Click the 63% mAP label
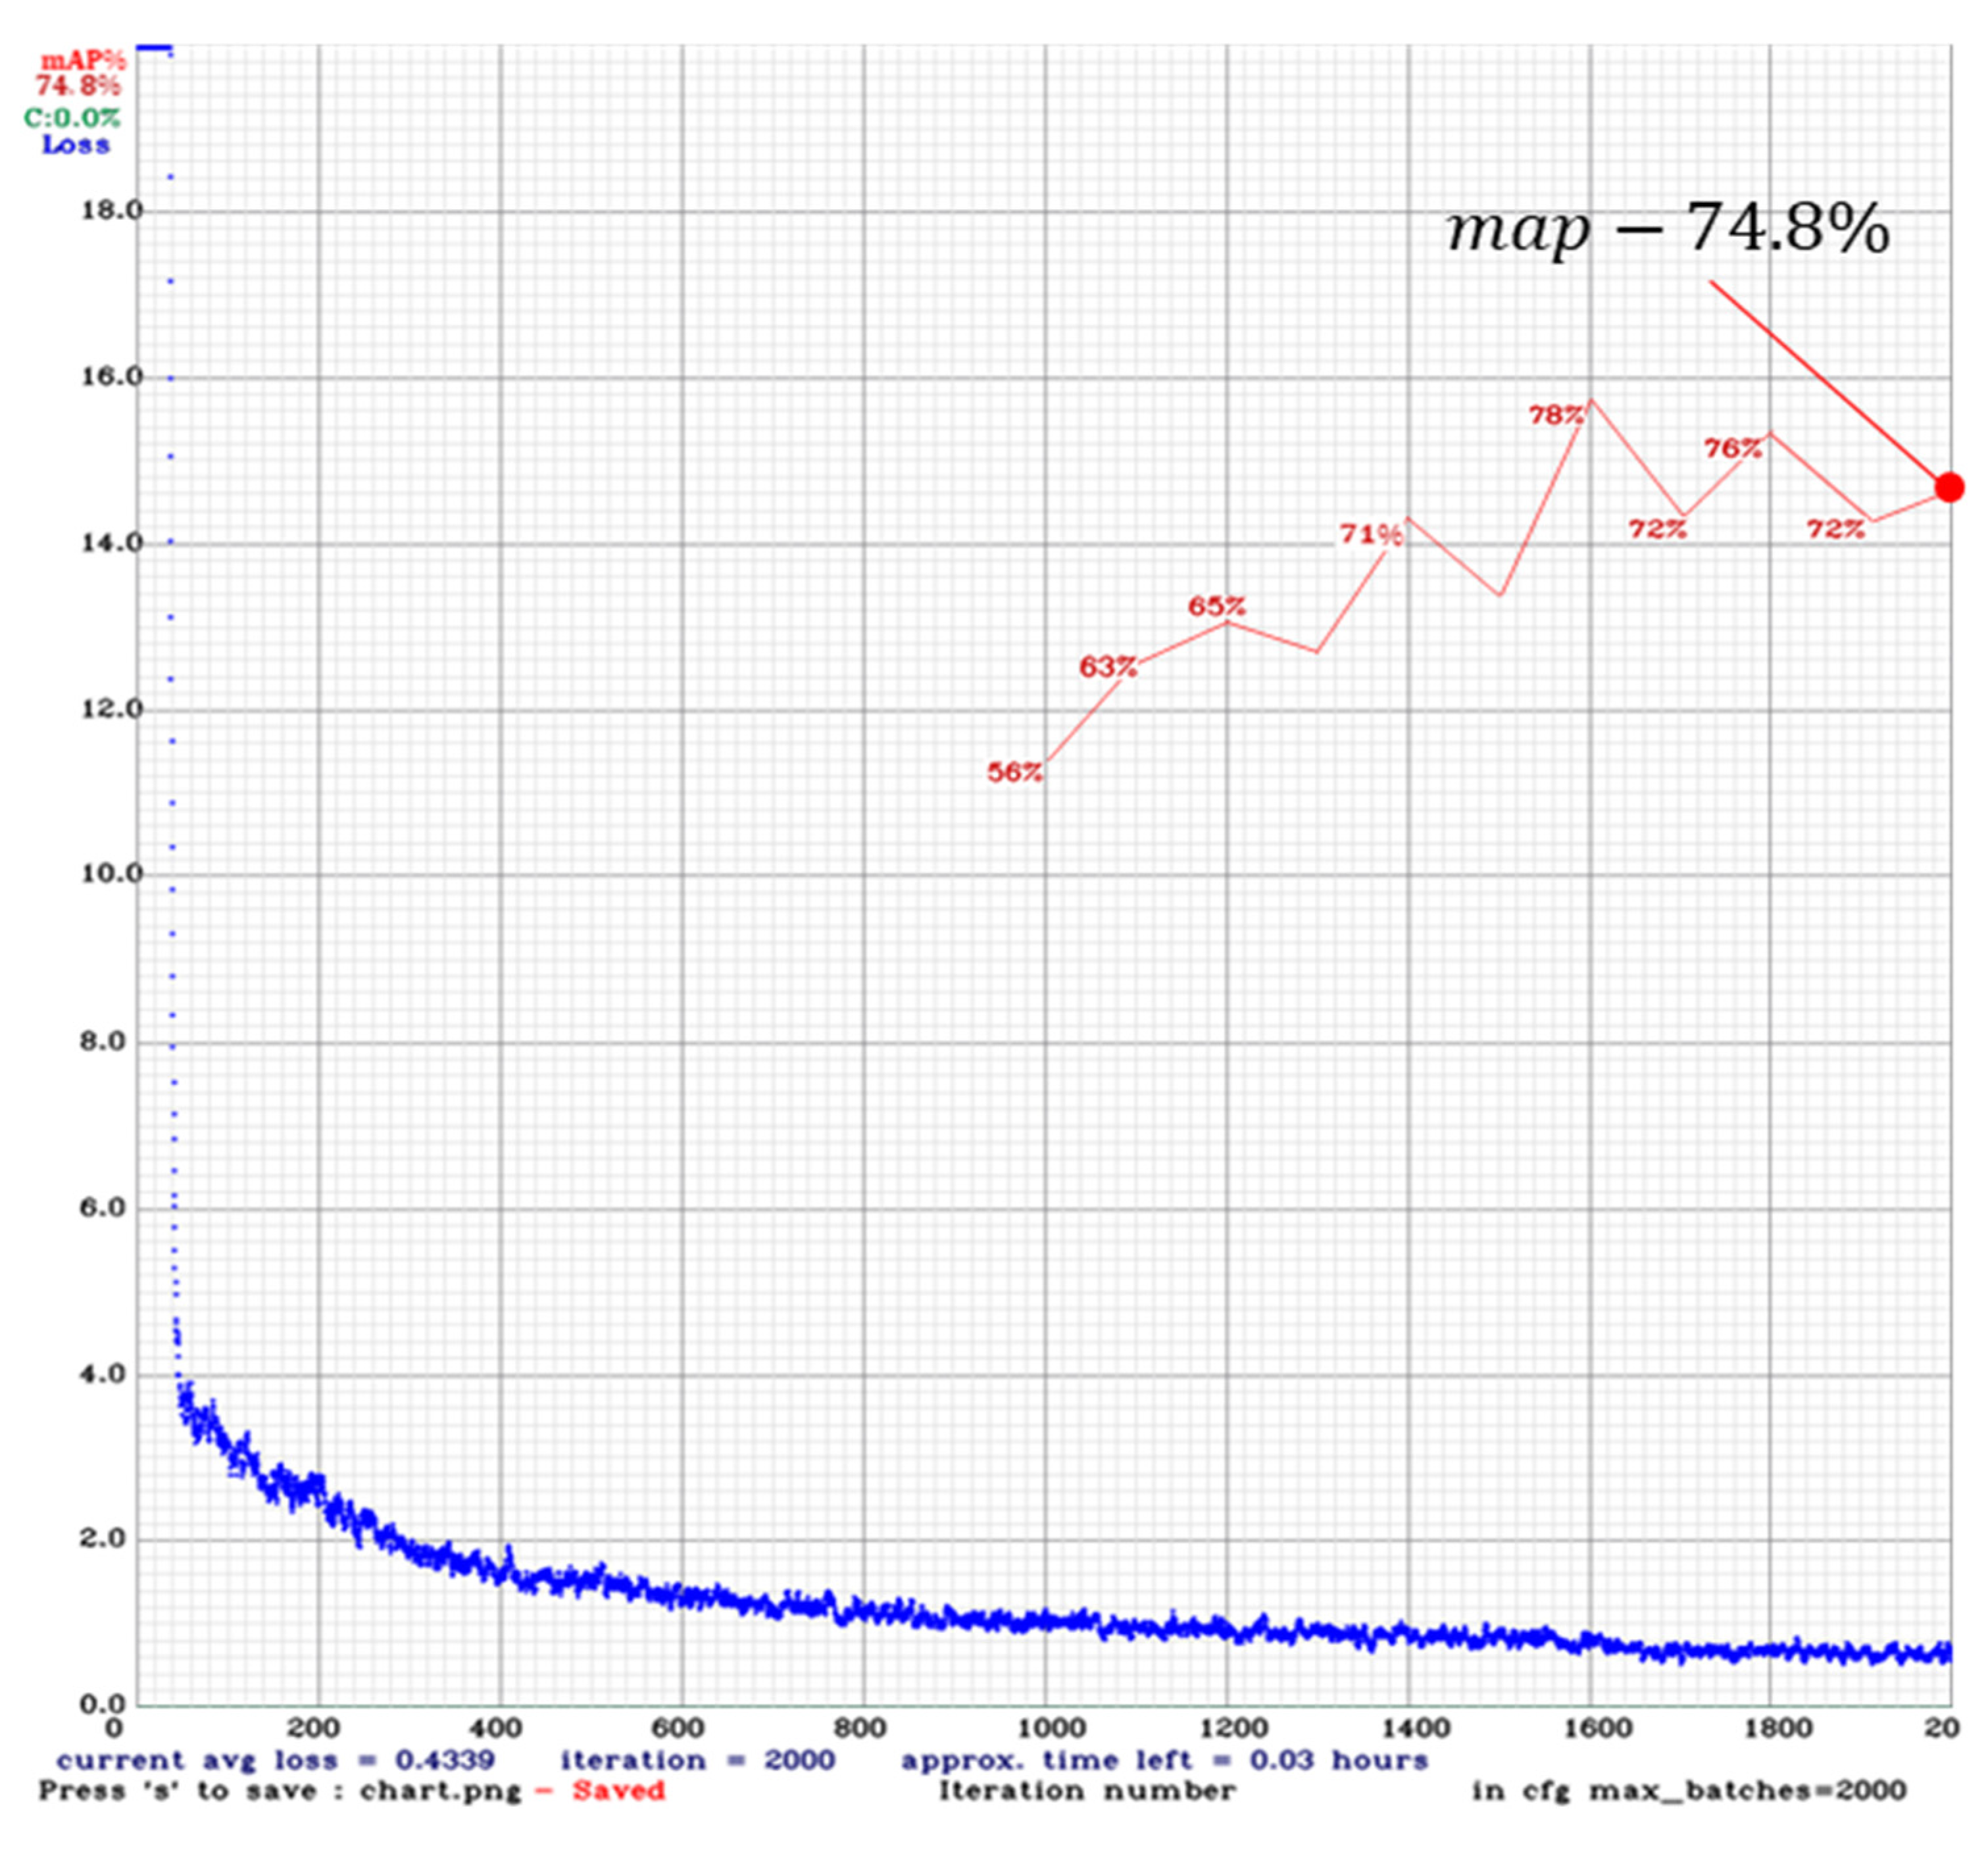 click(x=1107, y=666)
